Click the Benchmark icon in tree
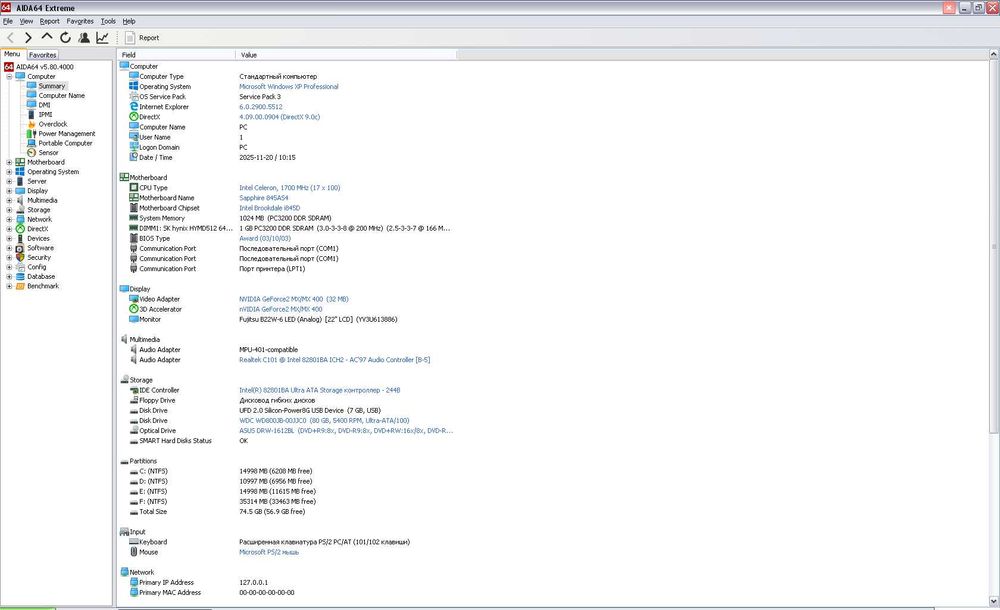 pyautogui.click(x=20, y=286)
